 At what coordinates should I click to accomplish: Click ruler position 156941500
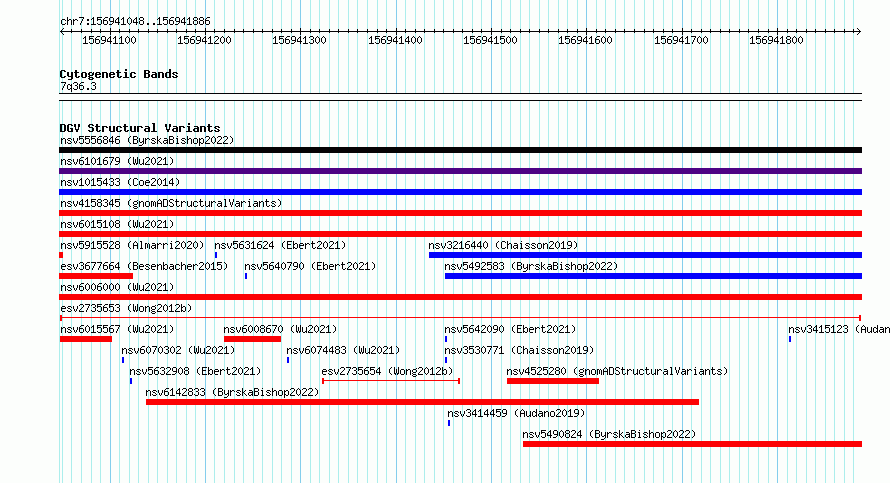tap(490, 40)
